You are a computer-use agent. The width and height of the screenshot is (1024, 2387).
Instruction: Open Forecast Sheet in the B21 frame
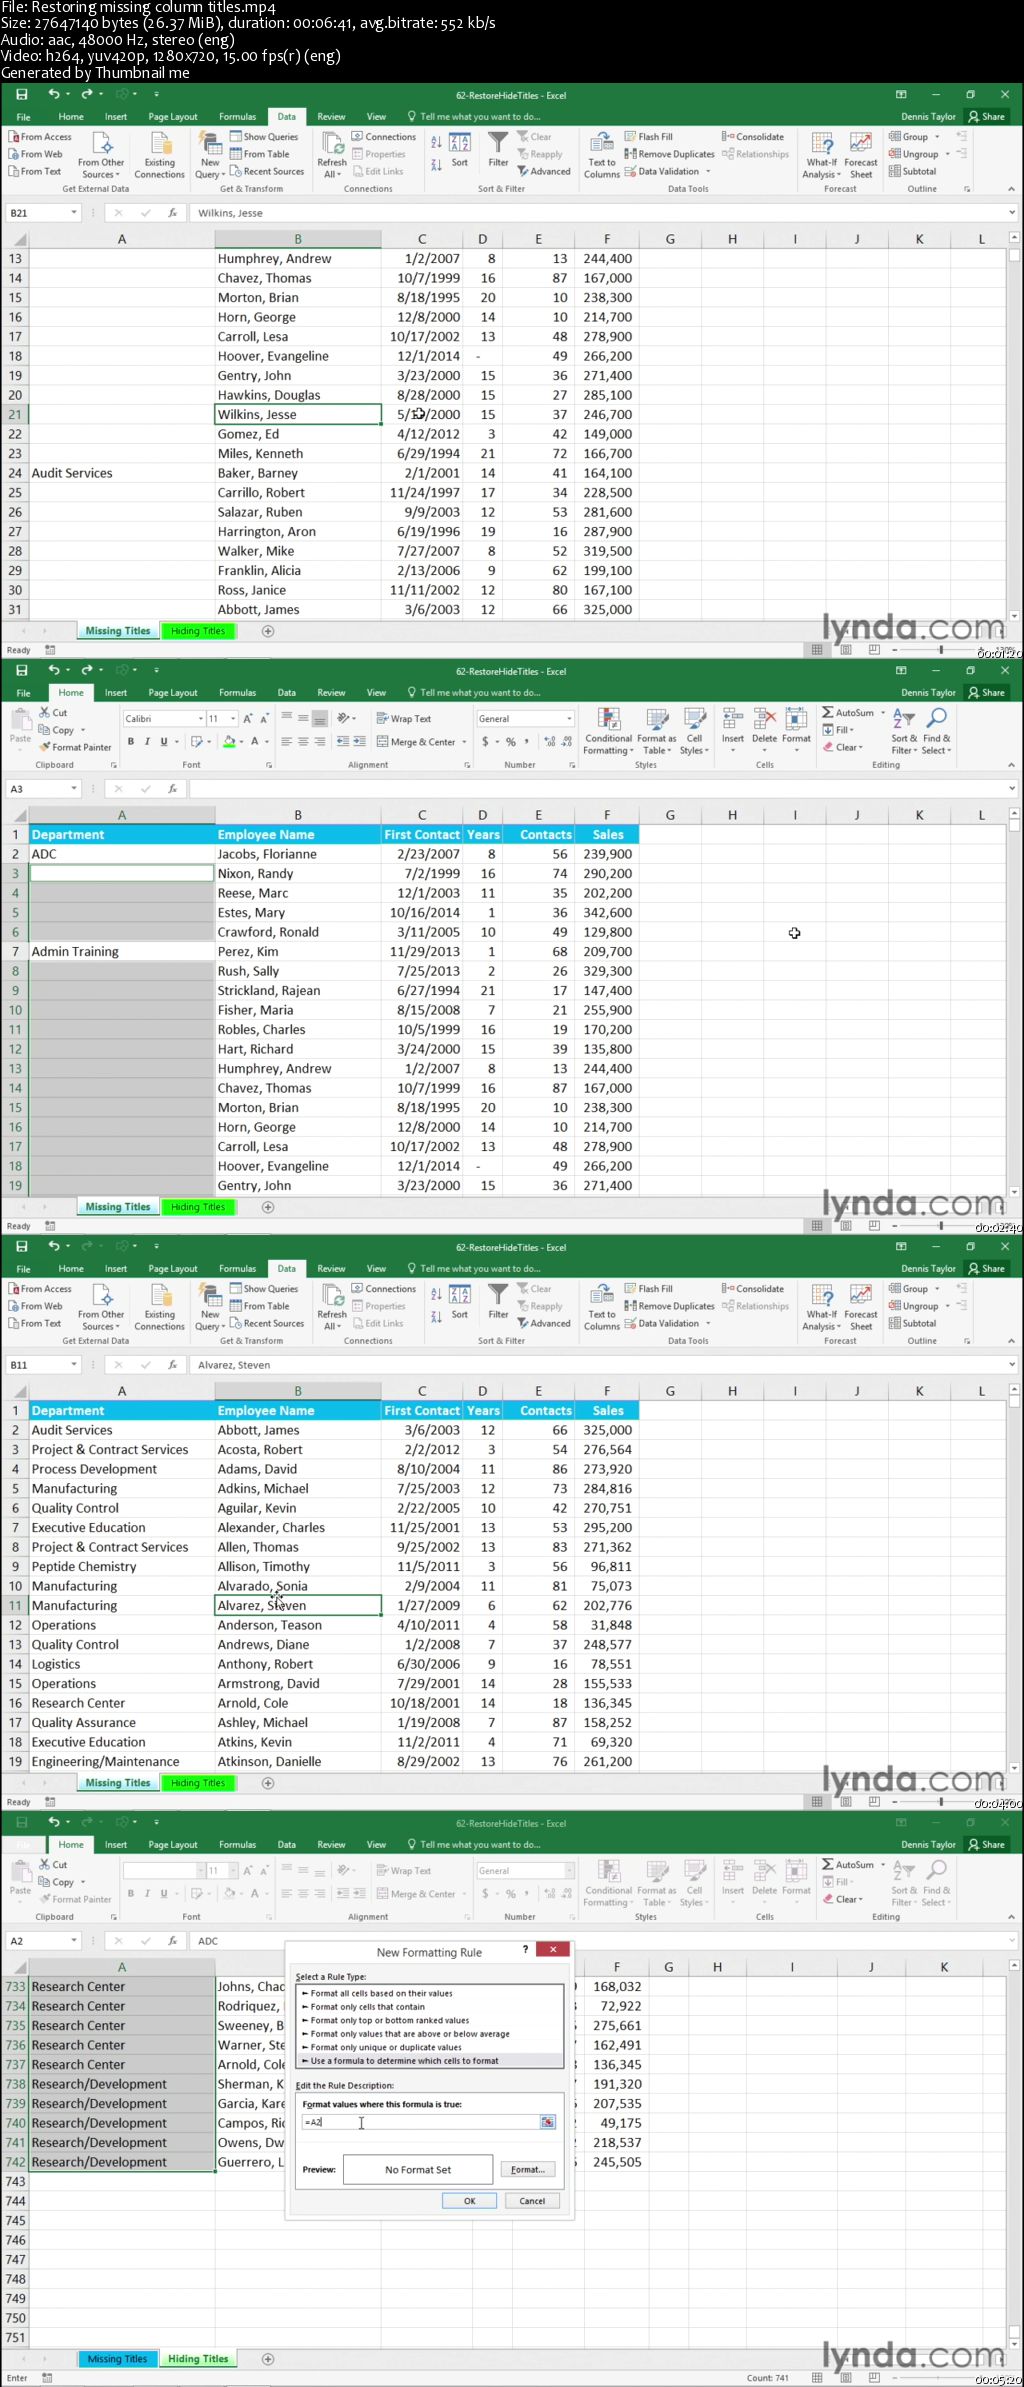coord(861,156)
